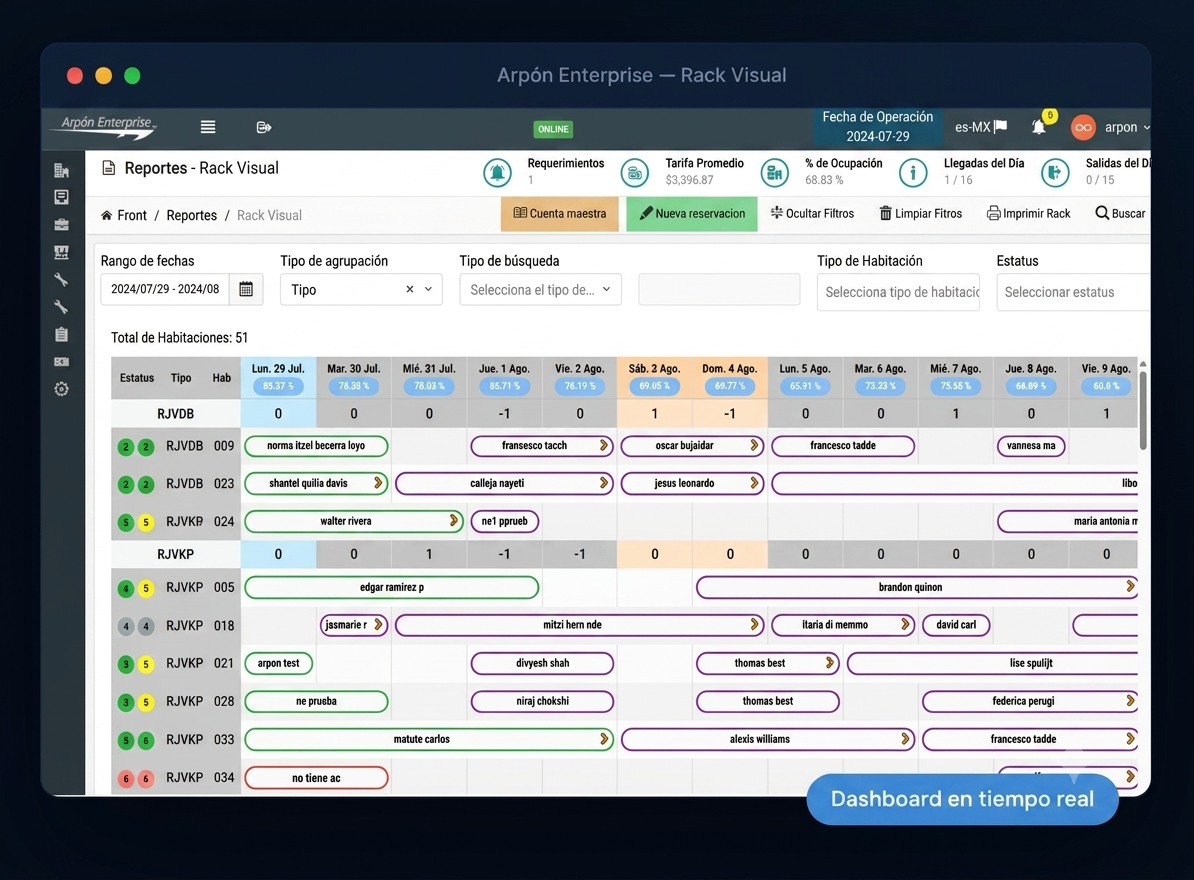Click the Selecciona tipo de habitación field
1194x880 pixels.
pyautogui.click(x=899, y=292)
